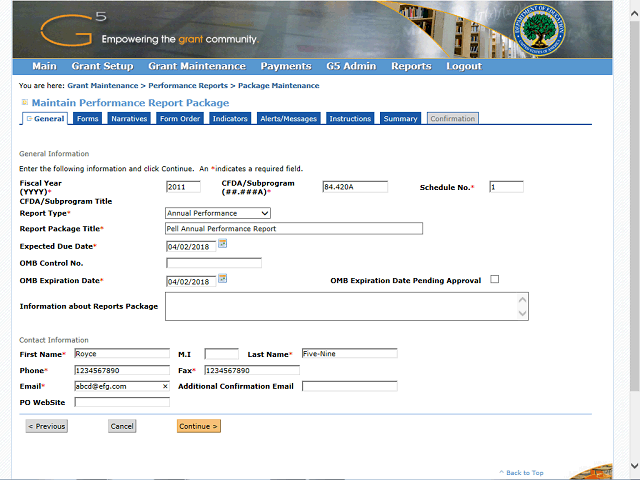Click the Cancel button
This screenshot has height=480, width=640.
click(x=122, y=426)
